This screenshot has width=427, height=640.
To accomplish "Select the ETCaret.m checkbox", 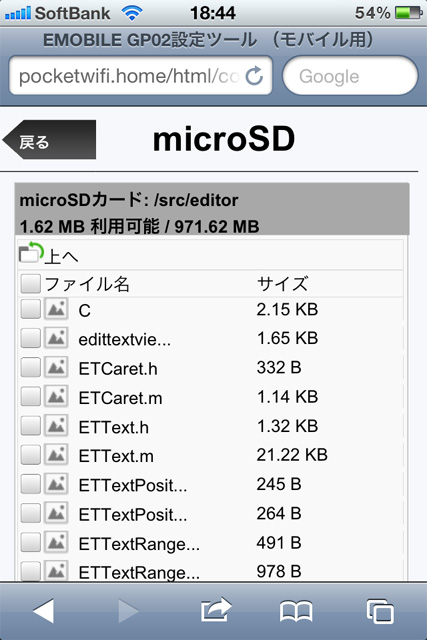I will pyautogui.click(x=31, y=396).
